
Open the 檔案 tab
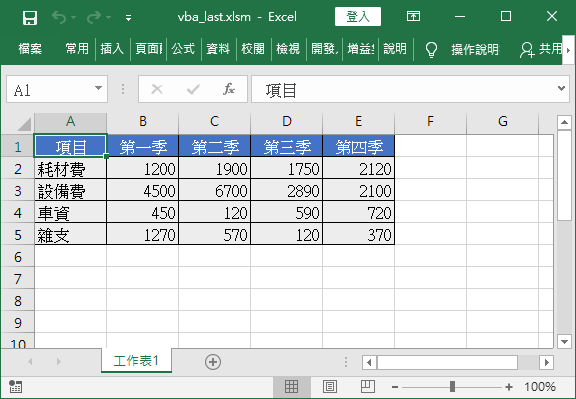tap(30, 48)
